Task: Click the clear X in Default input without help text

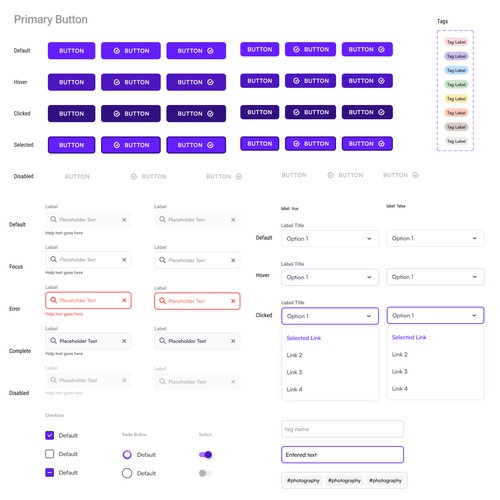Action: 233,220
